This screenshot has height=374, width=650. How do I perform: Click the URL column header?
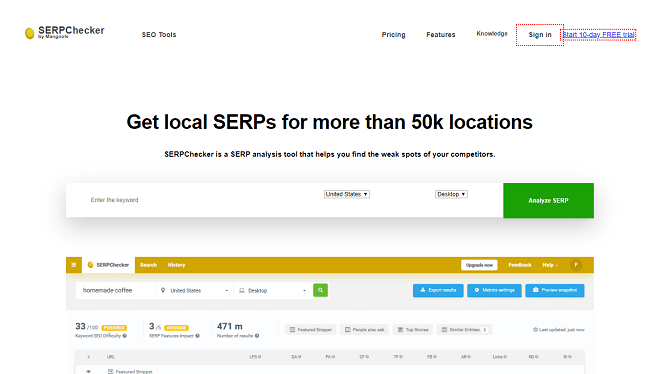[x=111, y=357]
